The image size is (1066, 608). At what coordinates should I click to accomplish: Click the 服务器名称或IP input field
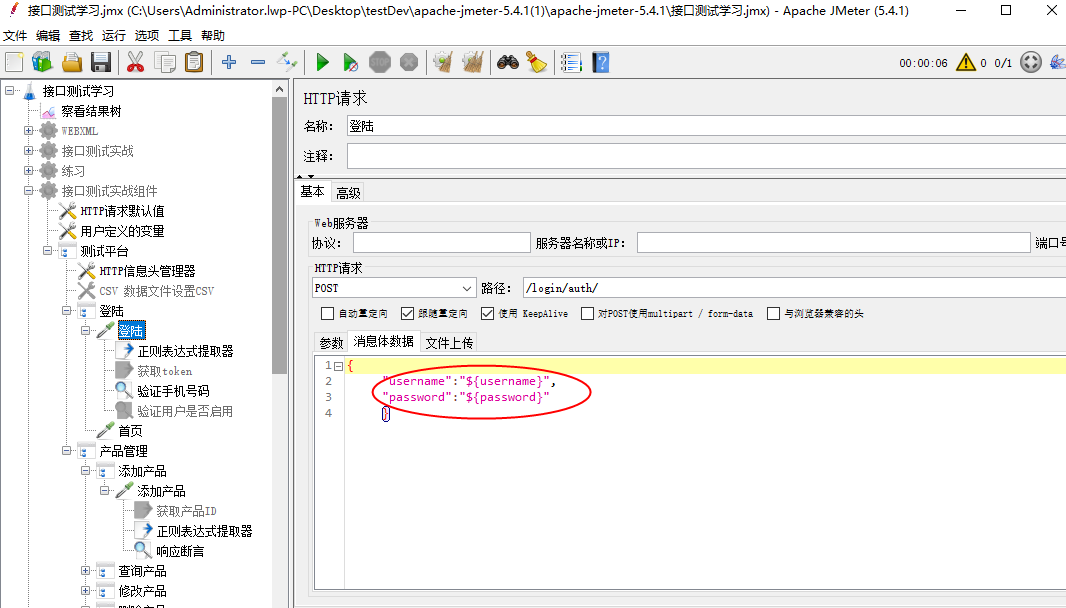point(833,243)
